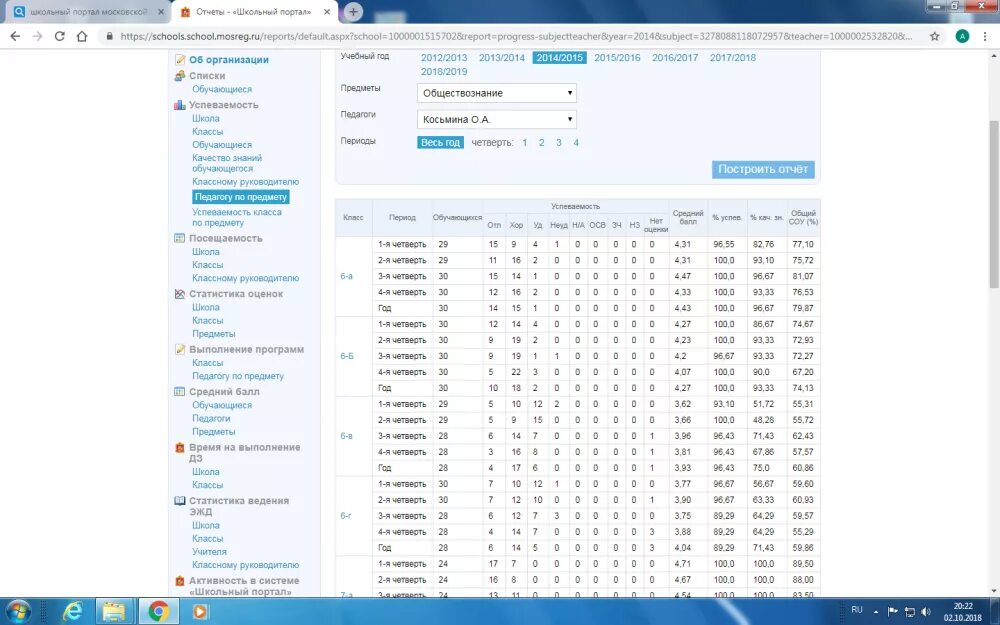Open the 6-а class link in table
Image resolution: width=1000 pixels, height=625 pixels.
346,276
